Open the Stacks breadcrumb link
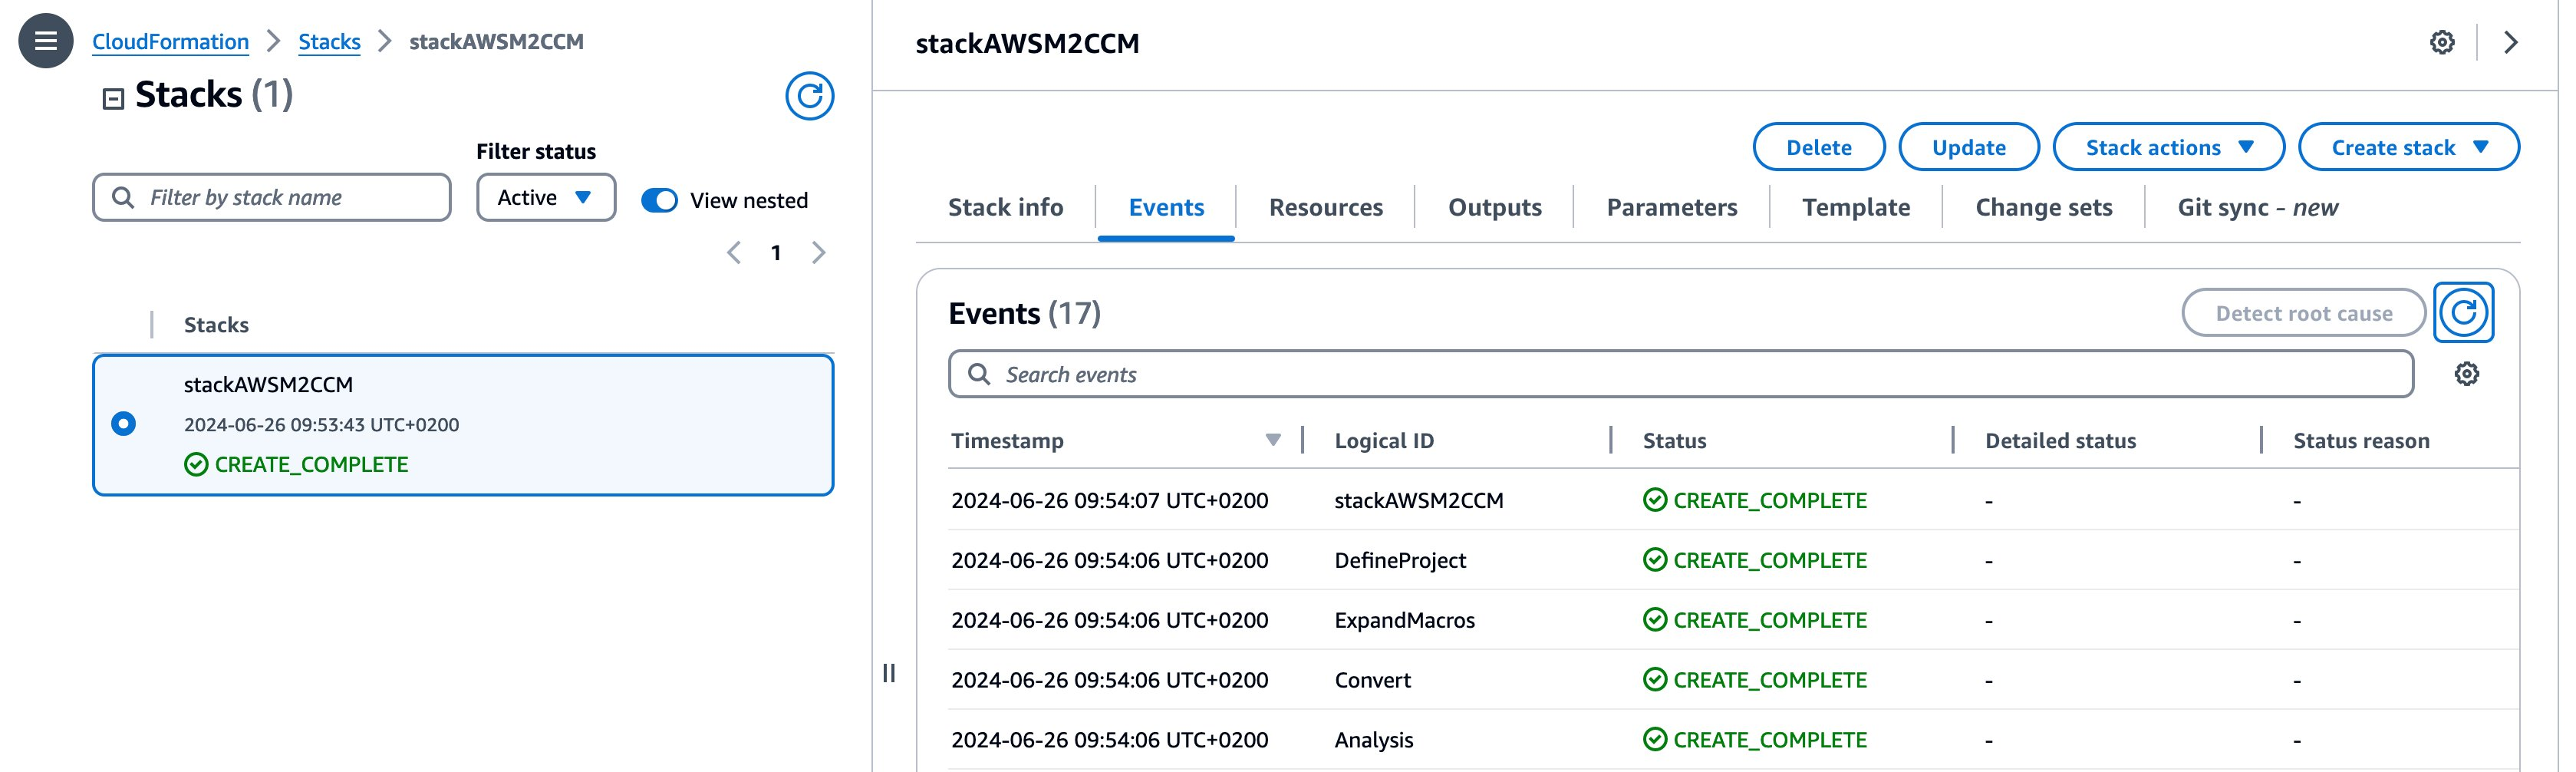The width and height of the screenshot is (2576, 772). point(329,41)
